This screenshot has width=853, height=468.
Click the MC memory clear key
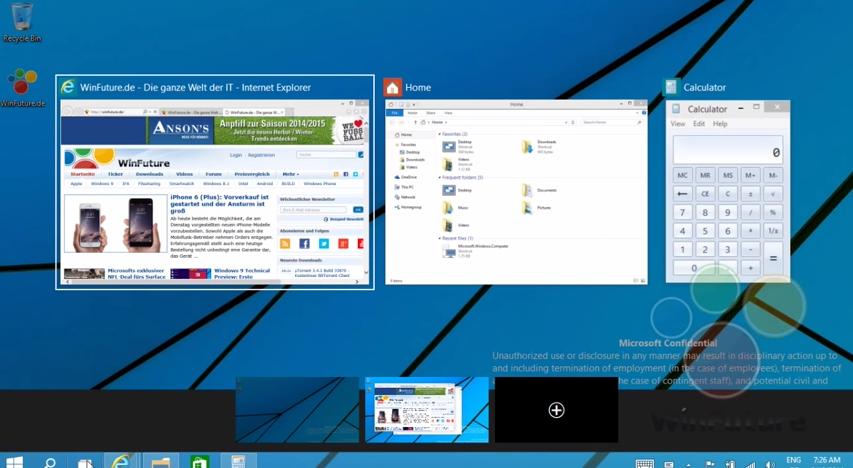pyautogui.click(x=682, y=175)
